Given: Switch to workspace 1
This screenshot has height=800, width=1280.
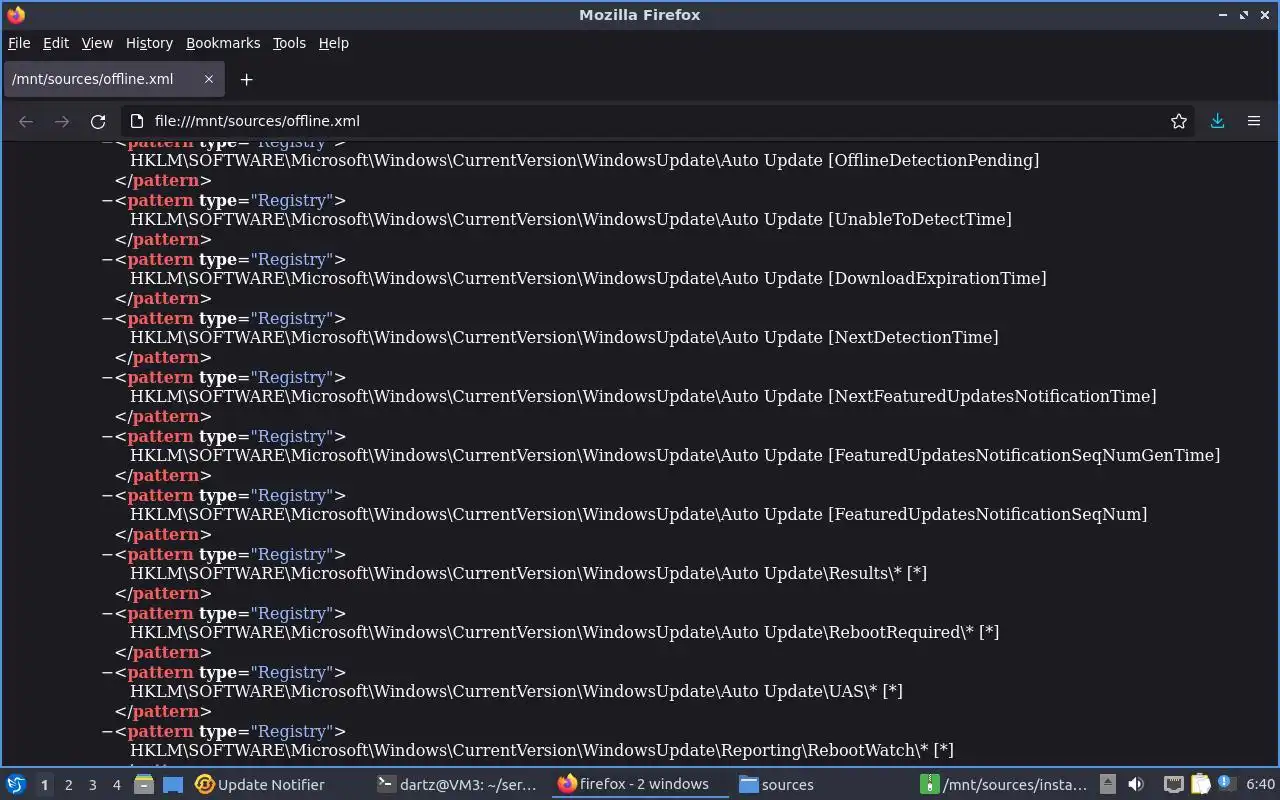Looking at the screenshot, I should 44,784.
